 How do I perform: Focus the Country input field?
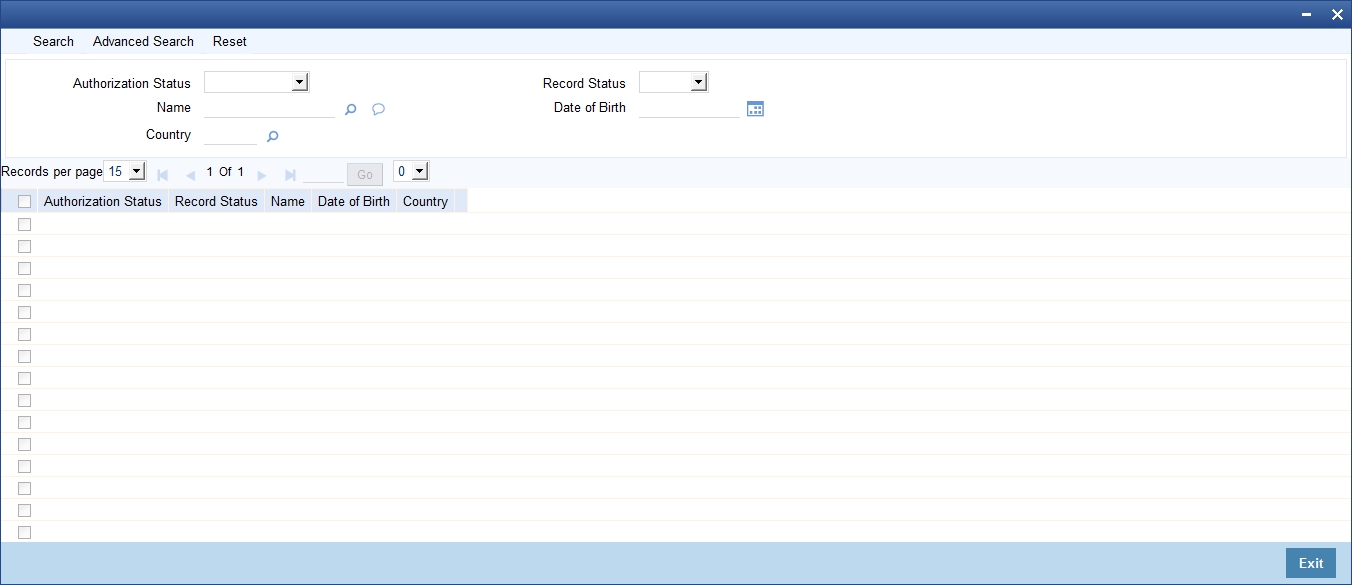[231, 135]
